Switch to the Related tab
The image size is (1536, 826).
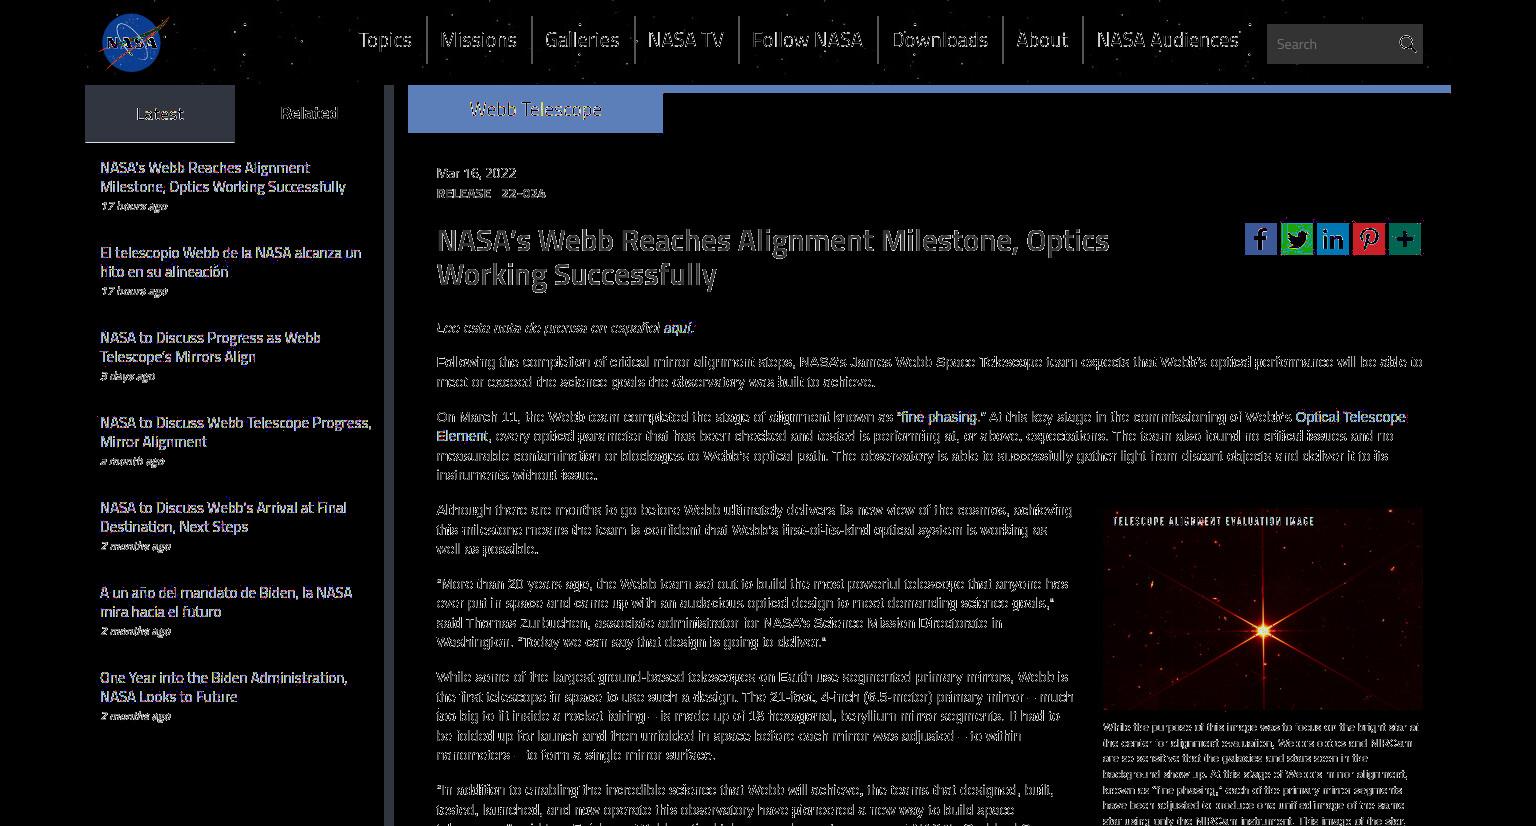click(309, 113)
